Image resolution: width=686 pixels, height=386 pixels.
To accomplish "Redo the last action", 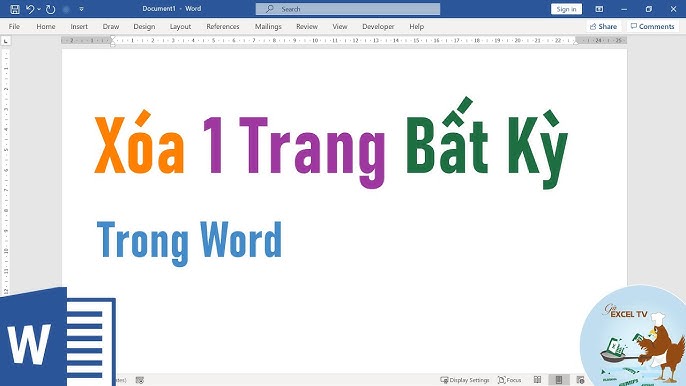I will [x=50, y=9].
